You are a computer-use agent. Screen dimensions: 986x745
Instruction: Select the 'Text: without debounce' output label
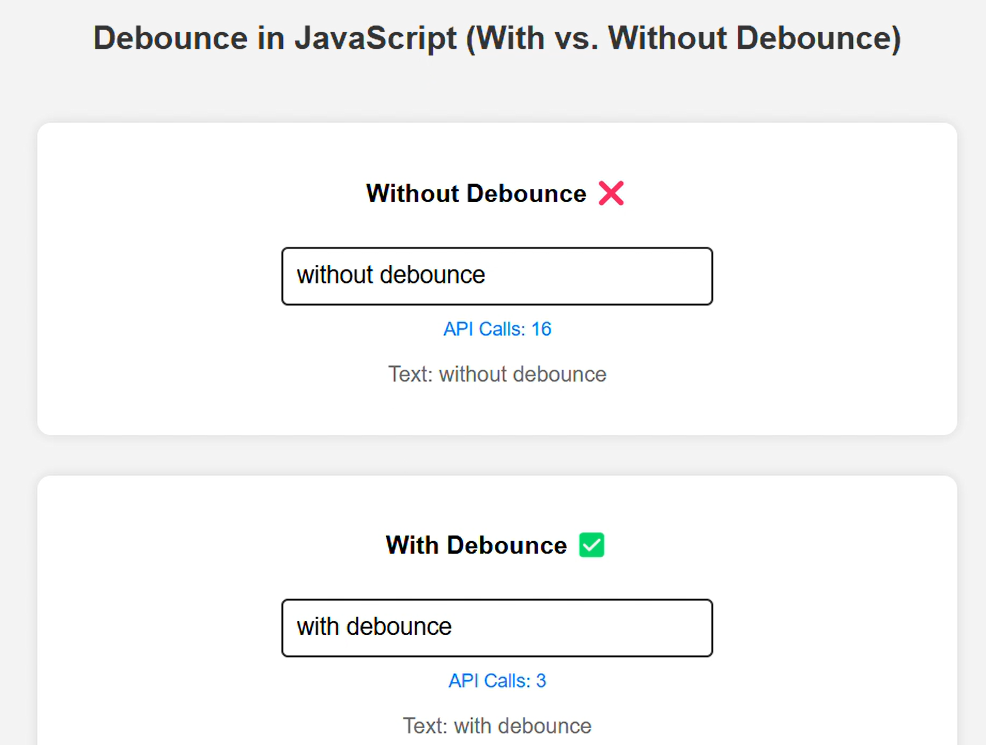497,374
